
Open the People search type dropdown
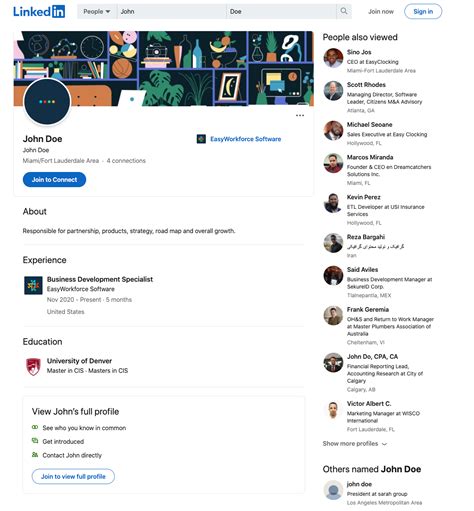[x=97, y=12]
